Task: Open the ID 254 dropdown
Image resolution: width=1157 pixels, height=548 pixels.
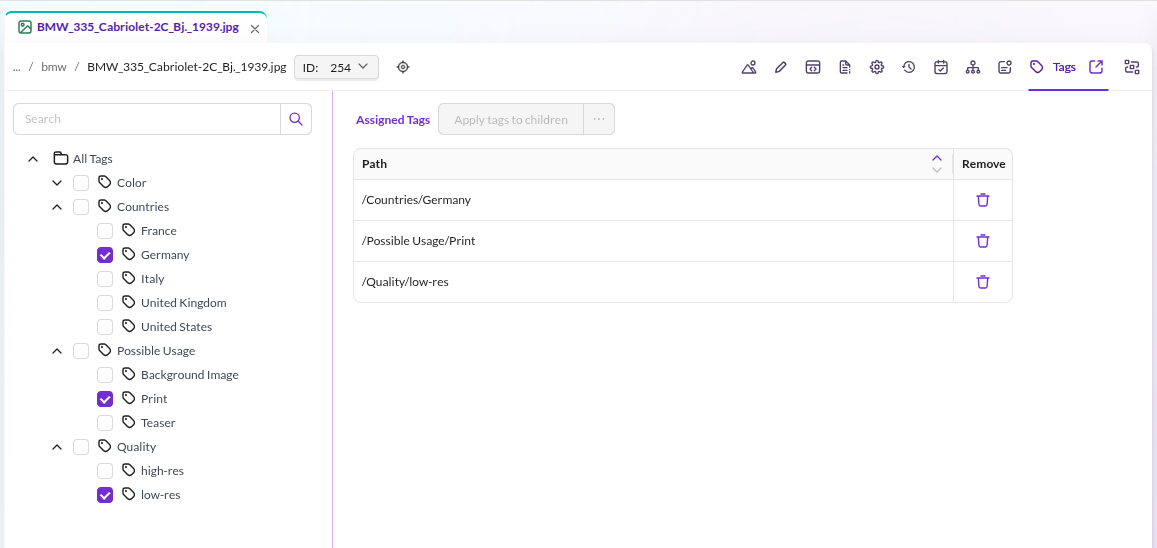Action: [x=336, y=67]
